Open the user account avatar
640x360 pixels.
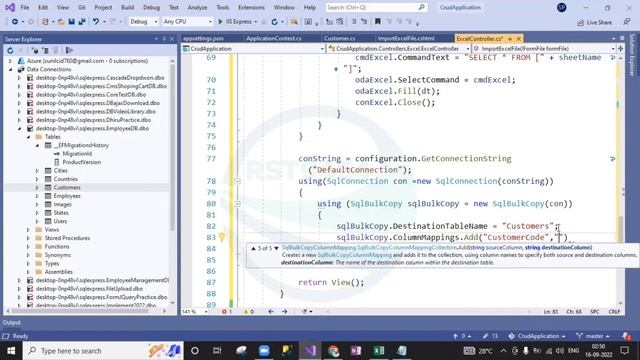[562, 7]
